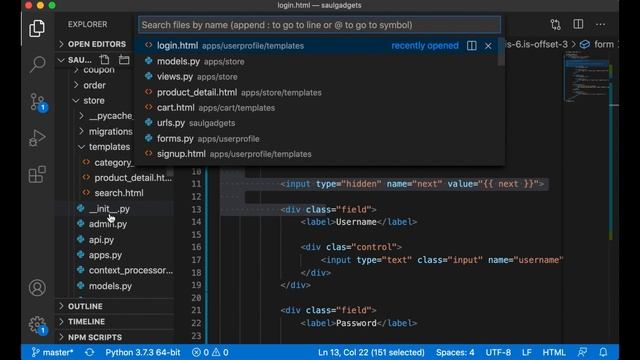Image resolution: width=640 pixels, height=360 pixels.
Task: Select models.py apps/store in quick open
Action: (319, 61)
